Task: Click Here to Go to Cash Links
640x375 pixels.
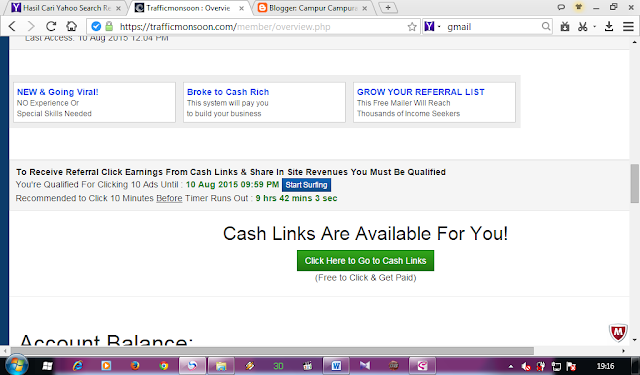Action: [365, 260]
